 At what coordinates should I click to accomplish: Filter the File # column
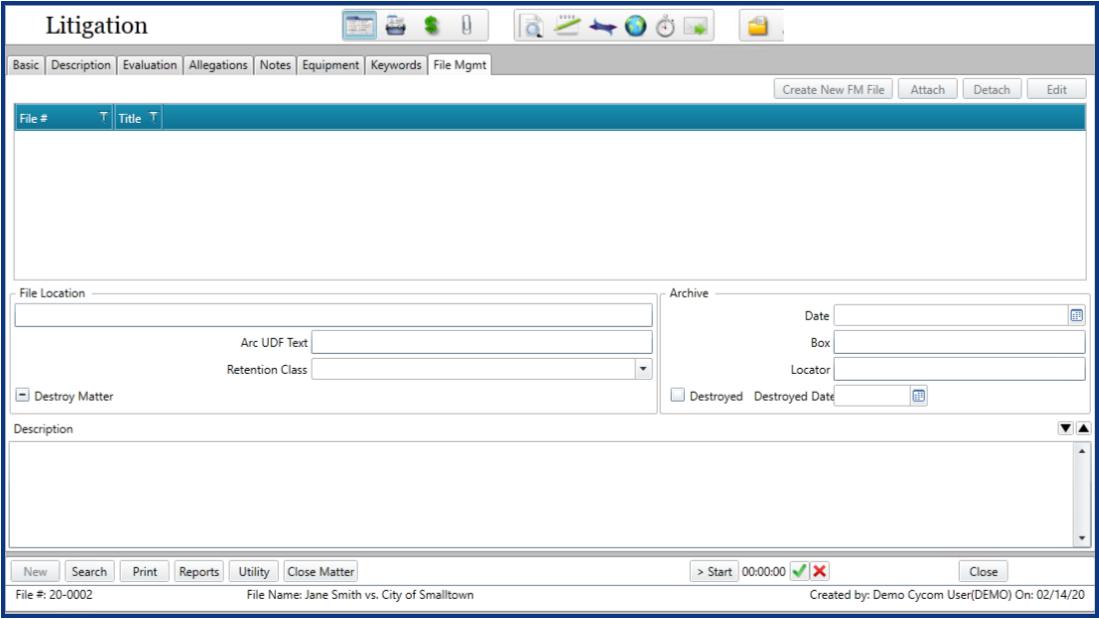click(x=103, y=118)
